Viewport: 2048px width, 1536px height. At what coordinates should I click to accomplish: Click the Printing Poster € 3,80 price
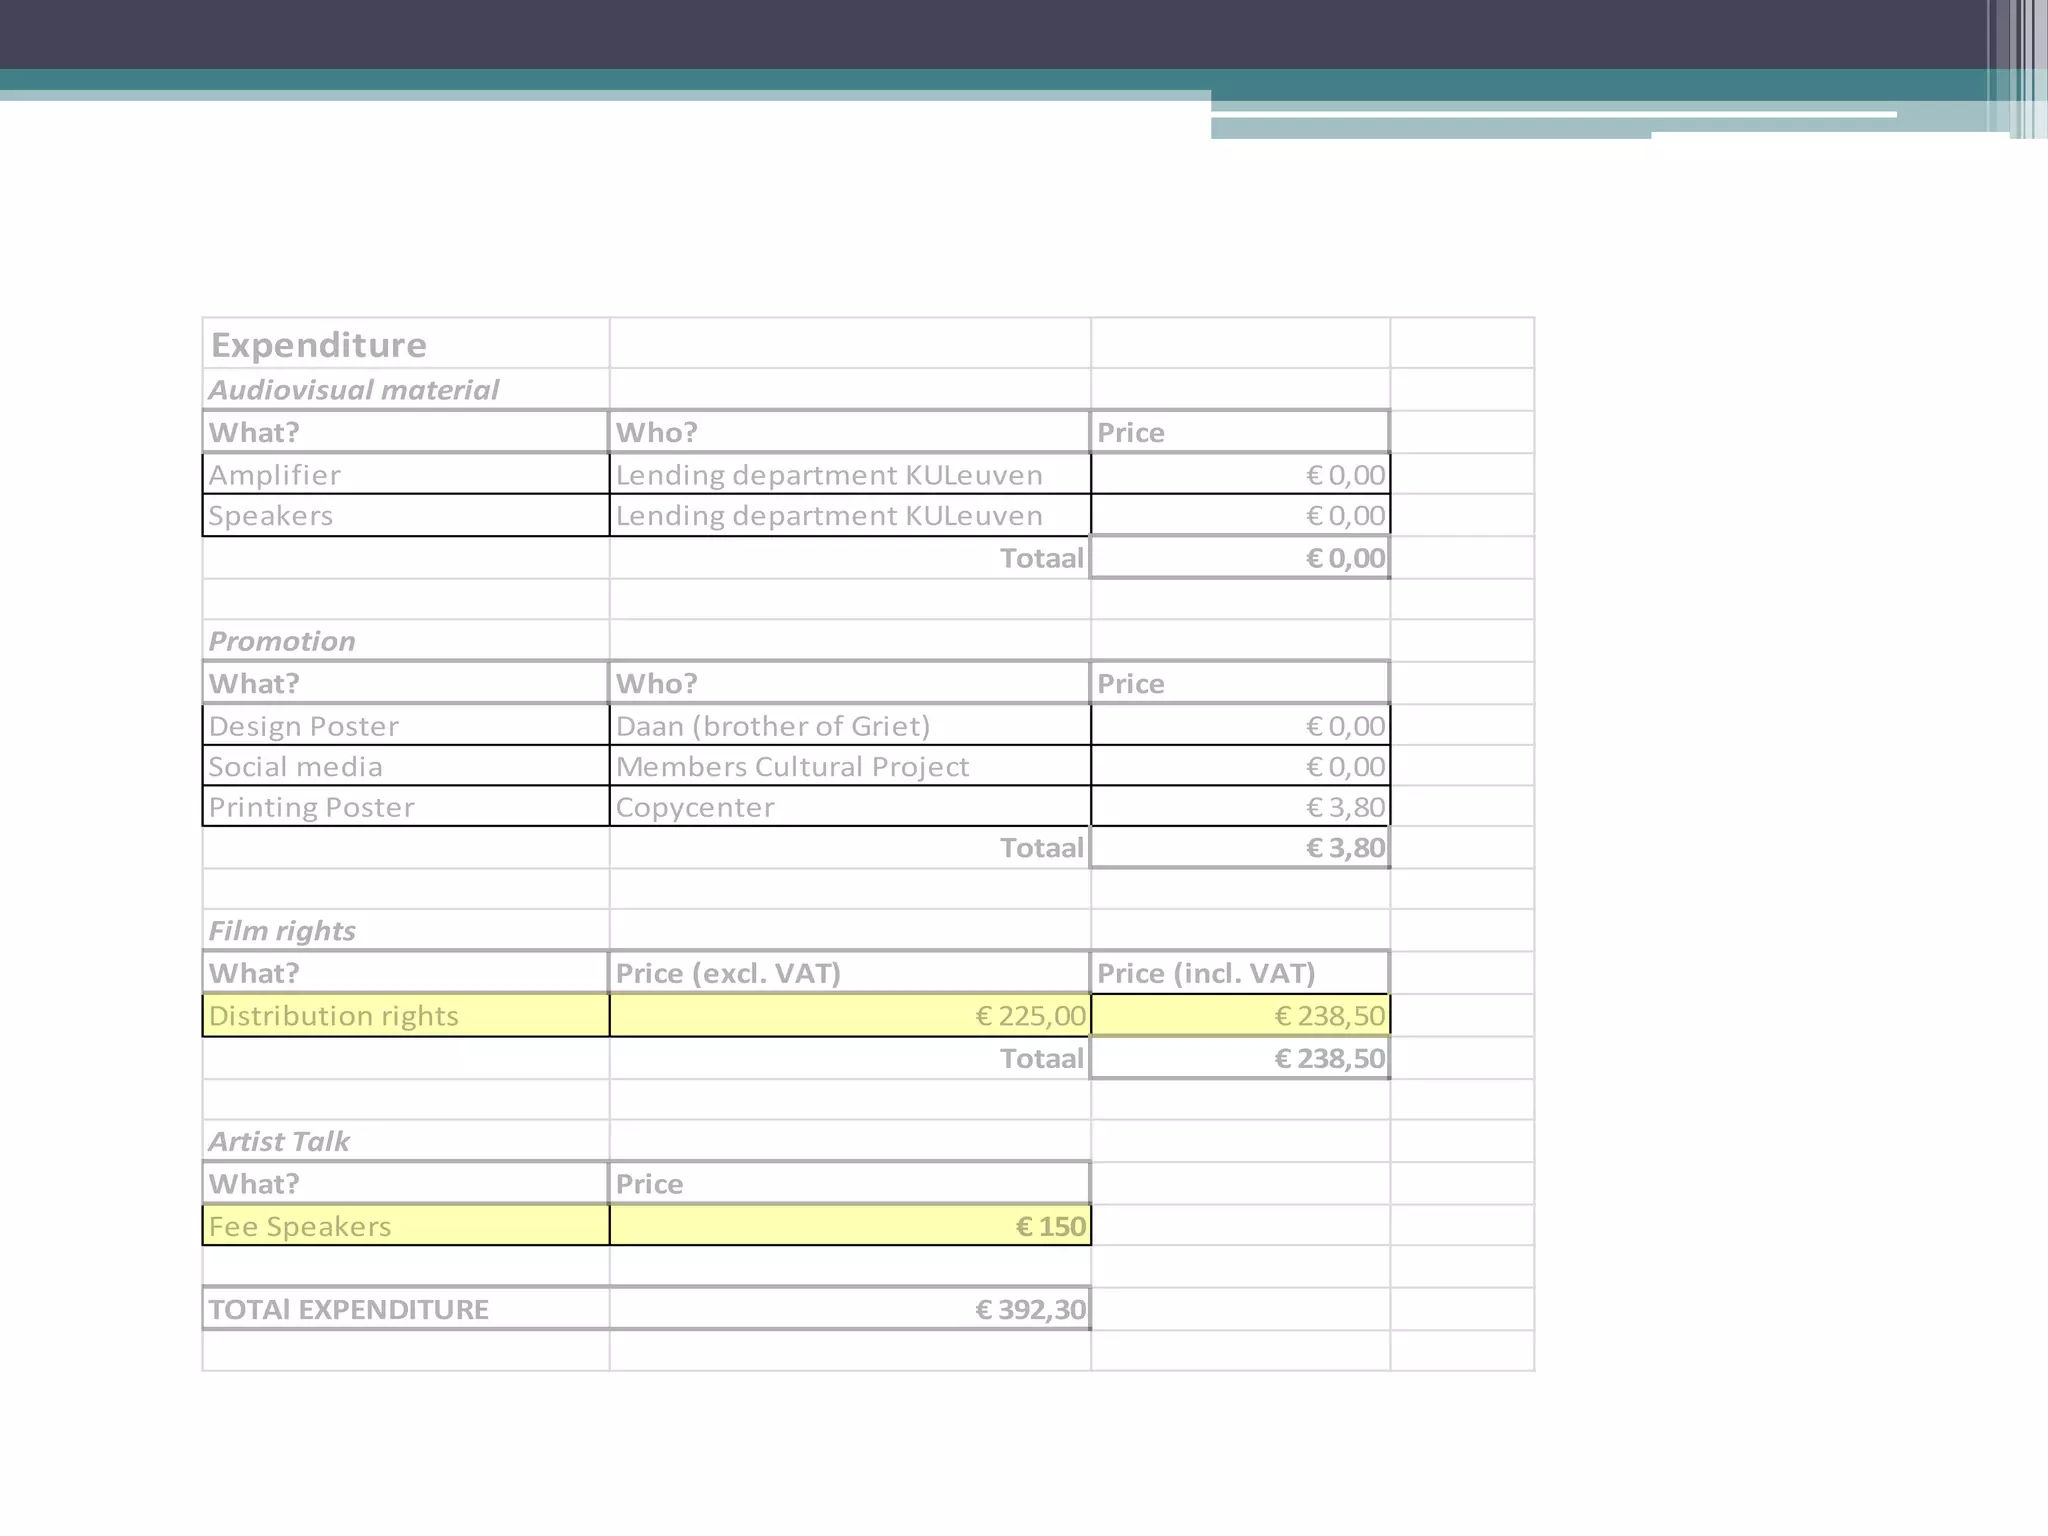click(1345, 807)
